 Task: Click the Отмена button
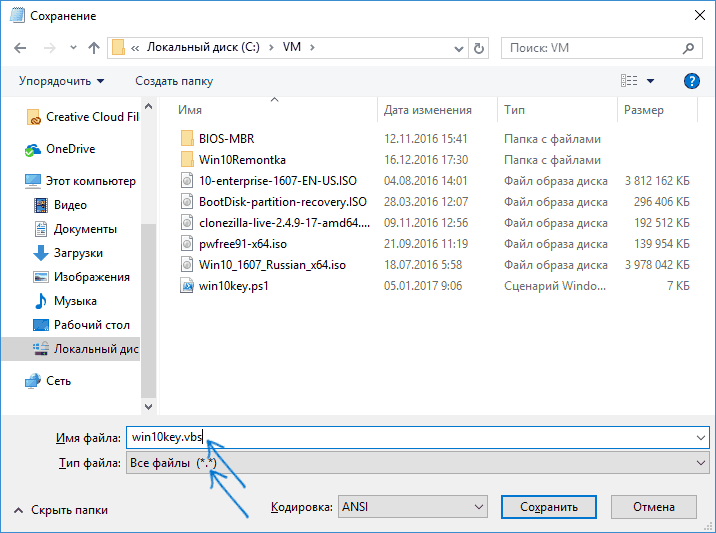(653, 507)
